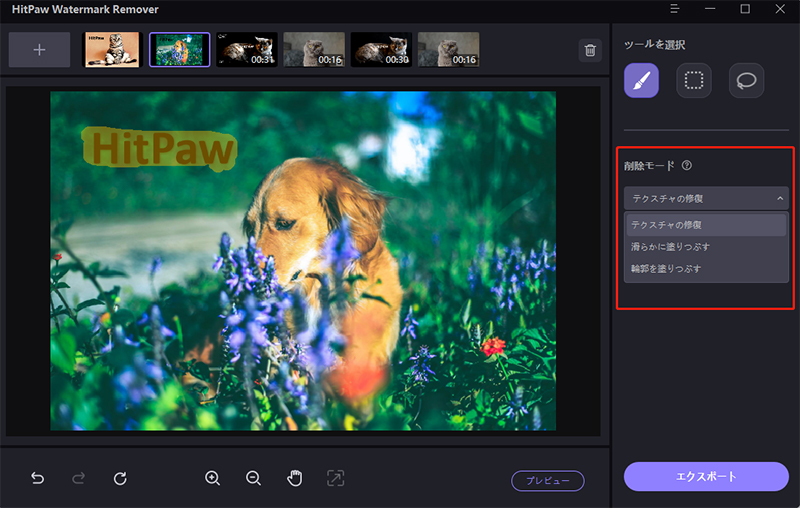This screenshot has width=800, height=508.
Task: Select the rectangular marquee tool
Action: [694, 80]
